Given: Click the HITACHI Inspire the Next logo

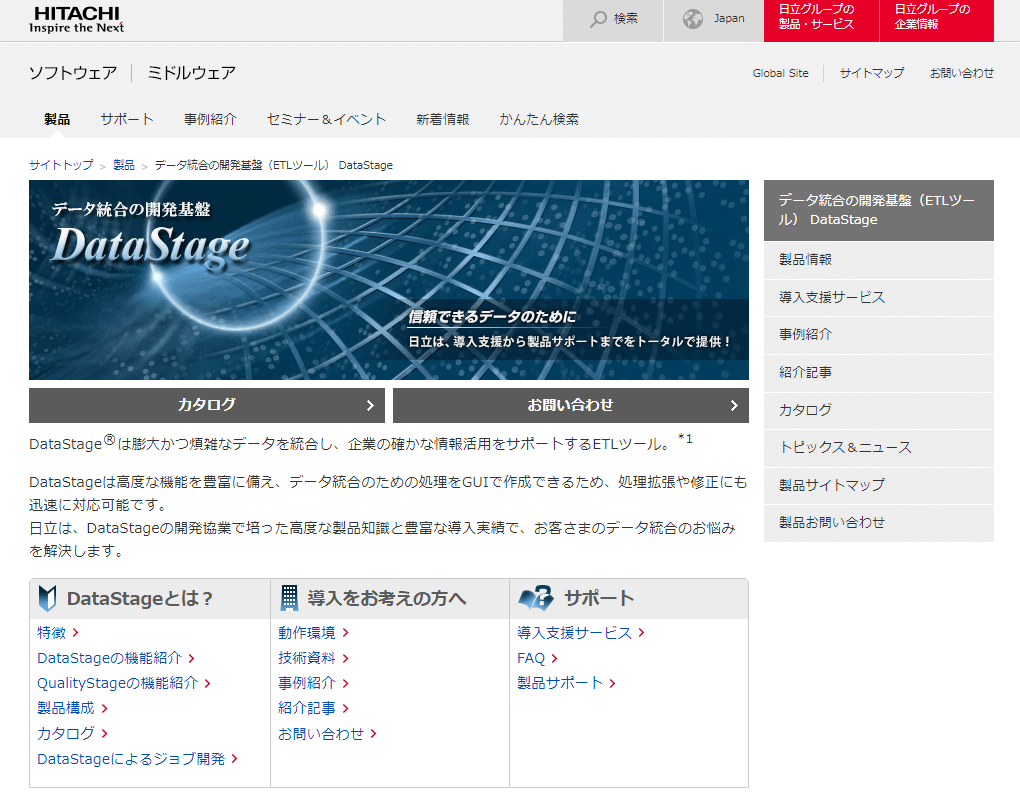Looking at the screenshot, I should [77, 20].
